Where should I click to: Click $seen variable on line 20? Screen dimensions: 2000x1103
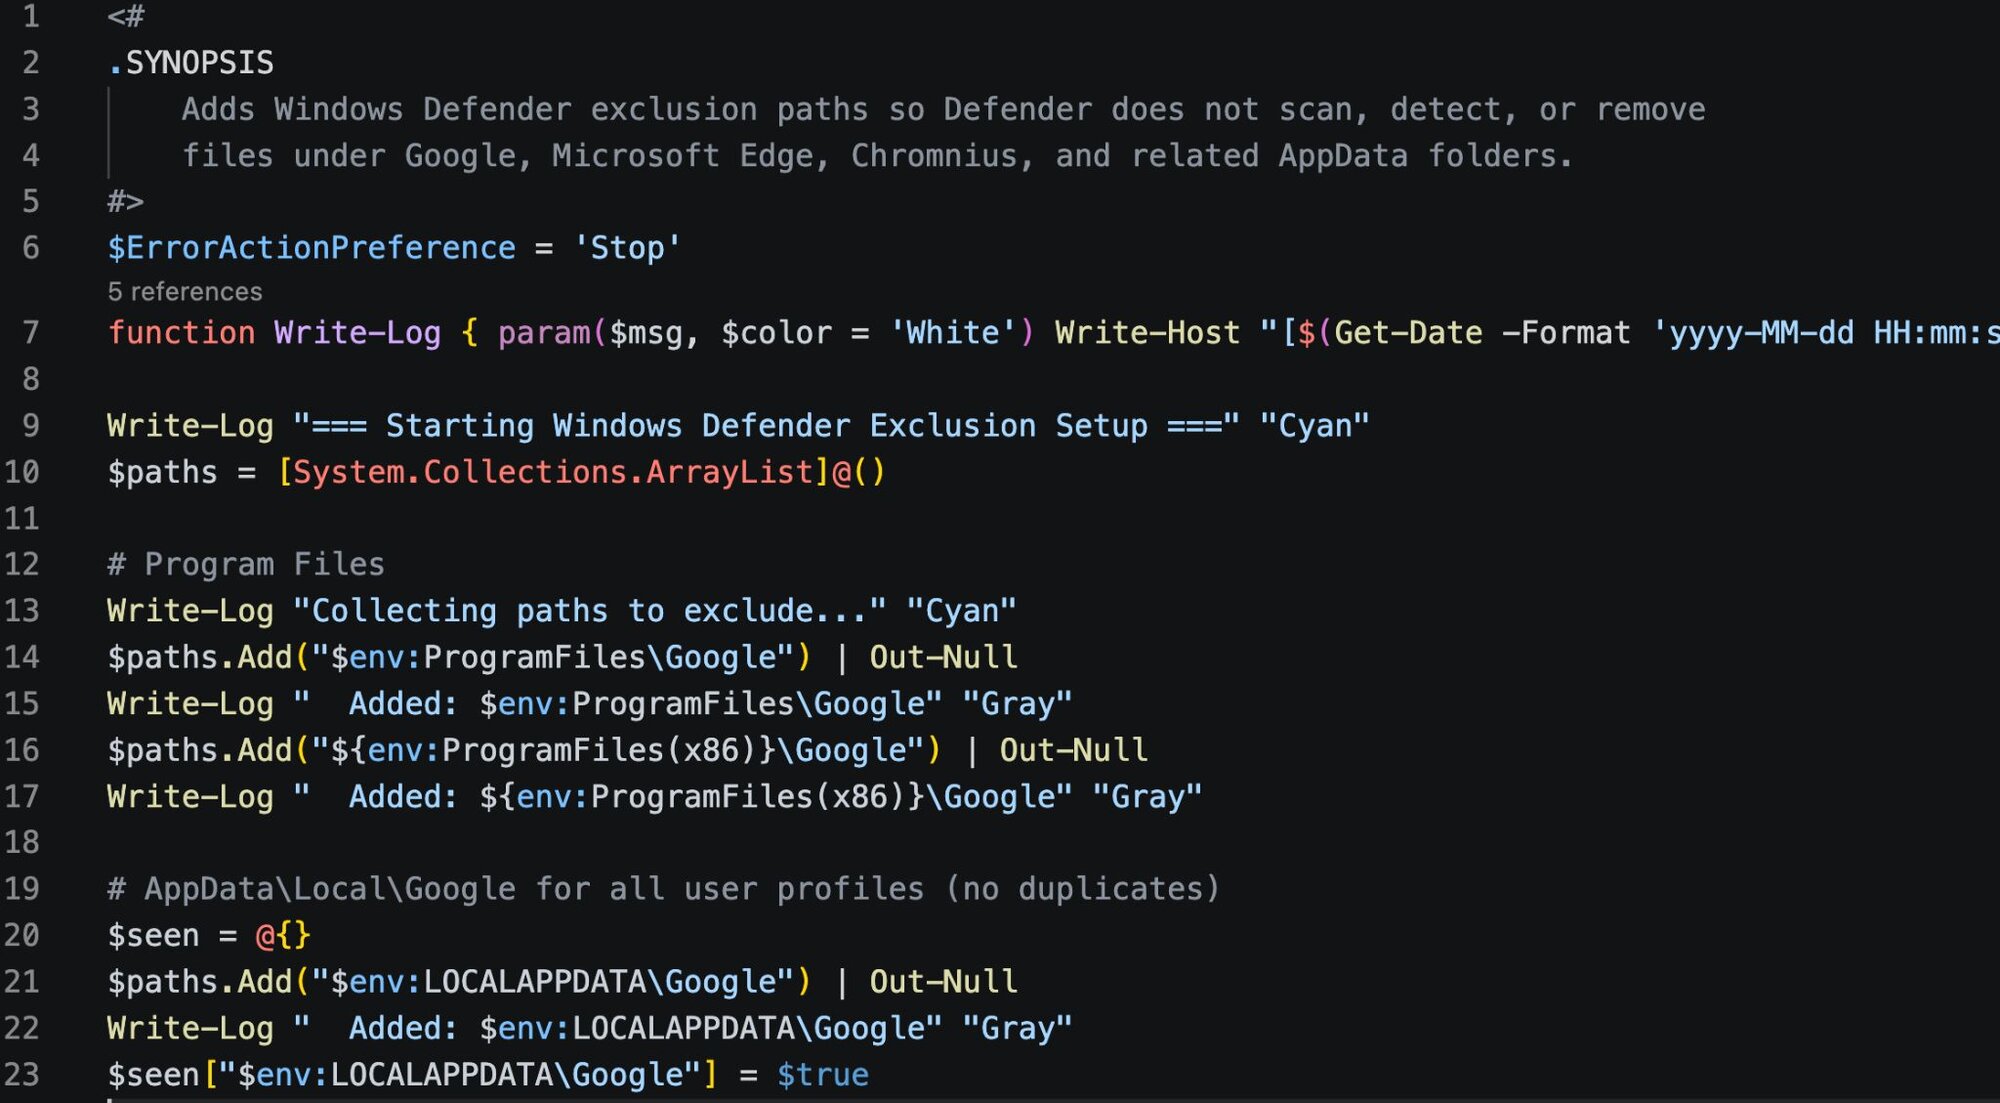[153, 936]
